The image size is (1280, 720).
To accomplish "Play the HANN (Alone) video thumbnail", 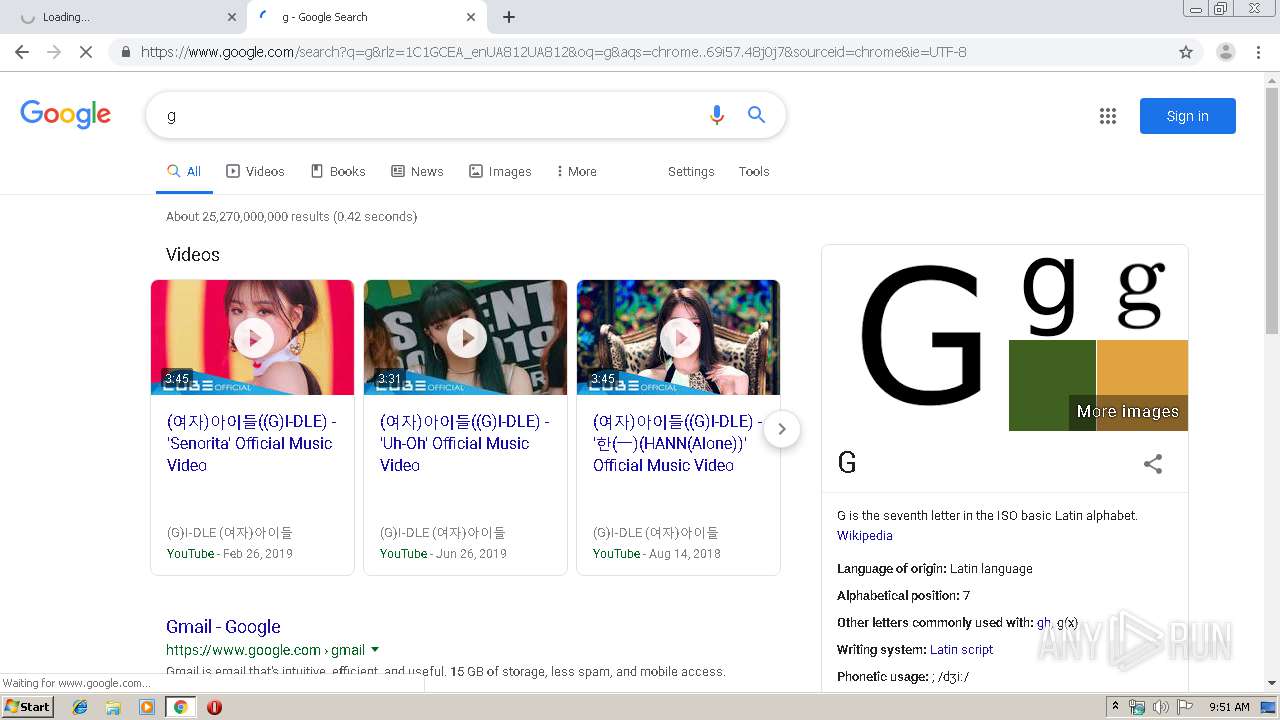I will (x=679, y=337).
